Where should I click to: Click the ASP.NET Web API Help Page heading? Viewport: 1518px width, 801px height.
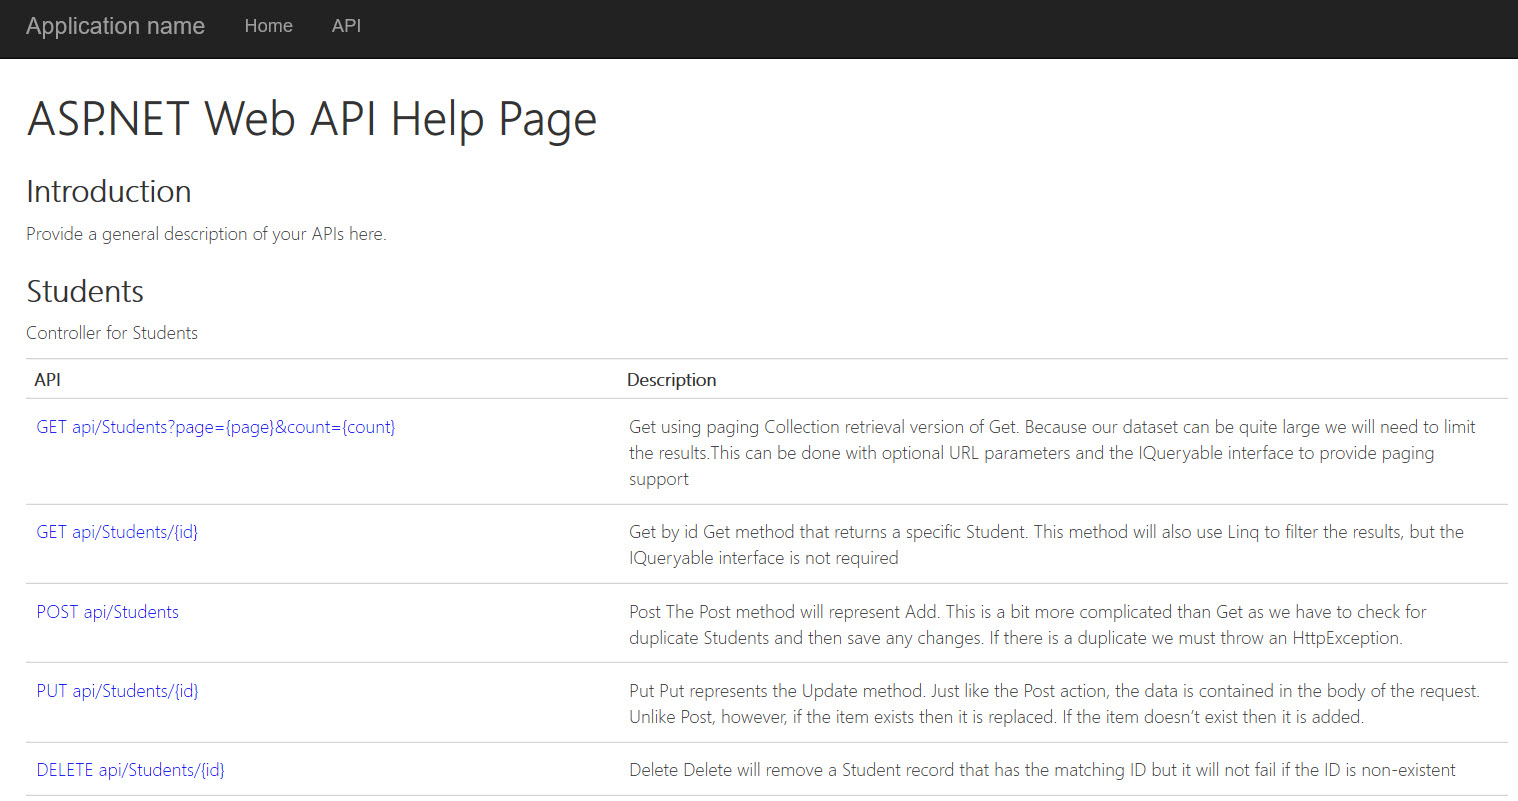point(312,119)
